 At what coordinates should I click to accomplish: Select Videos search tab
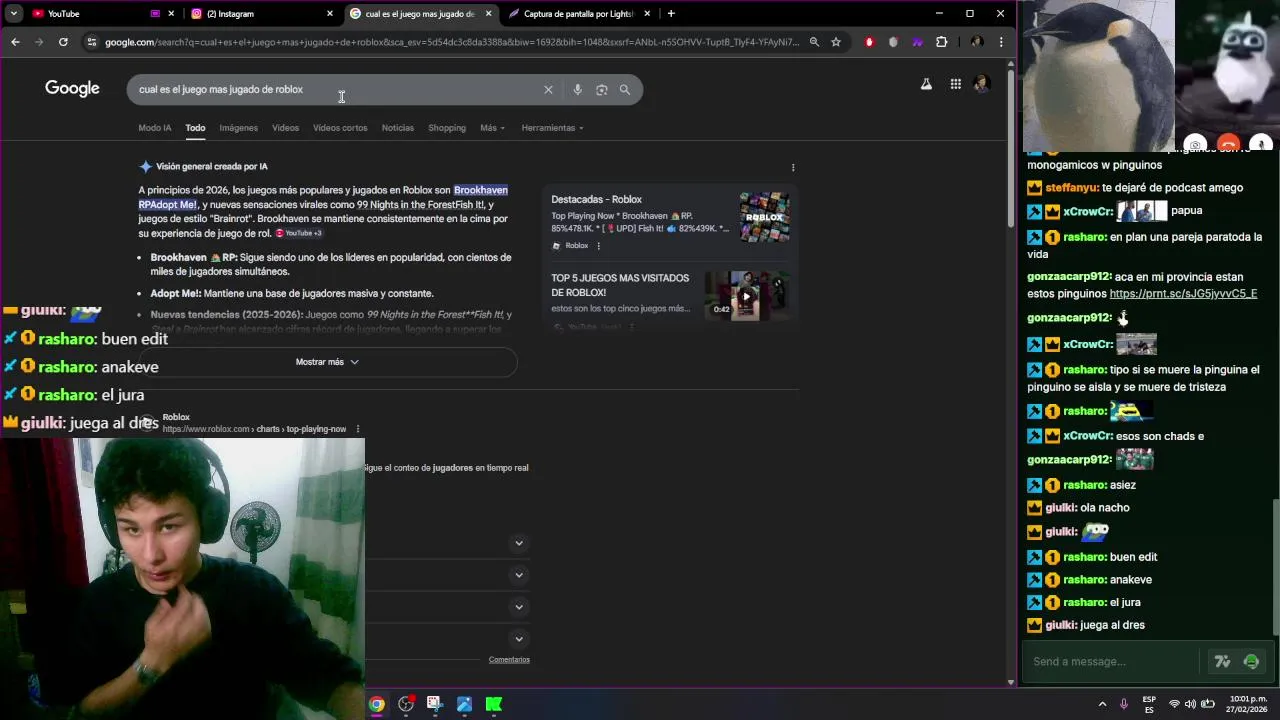pyautogui.click(x=285, y=128)
